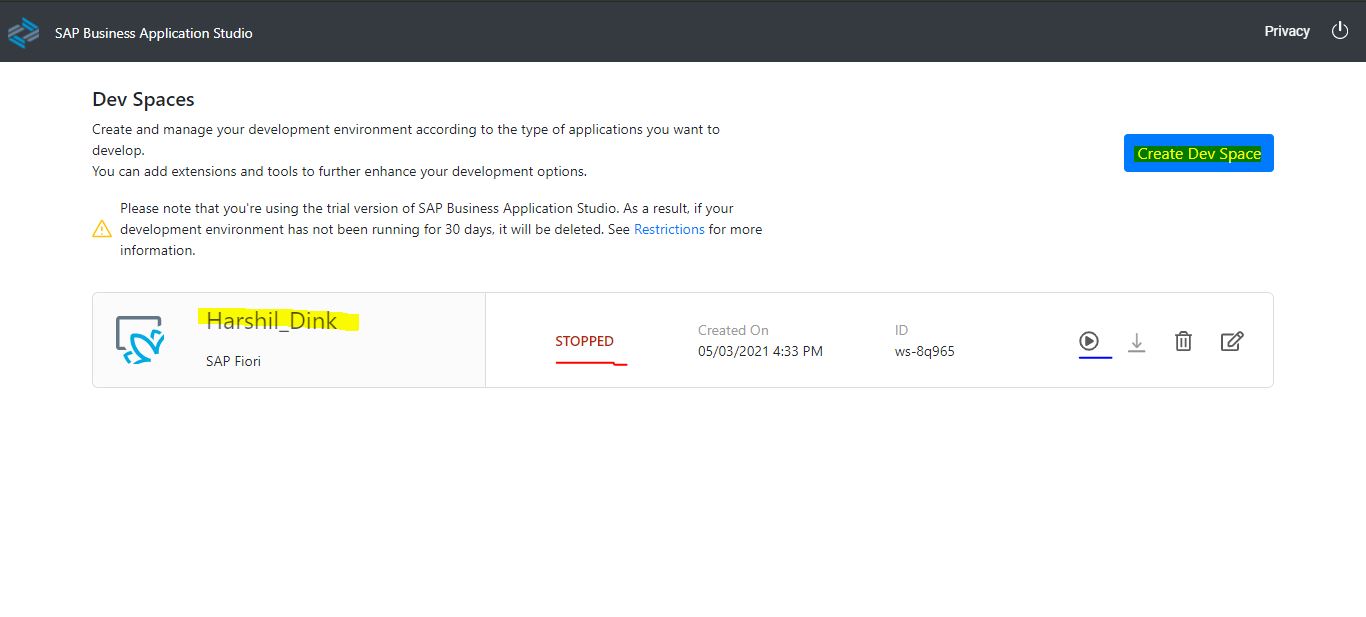Click the SAP Fiori dev space type icon

point(139,340)
